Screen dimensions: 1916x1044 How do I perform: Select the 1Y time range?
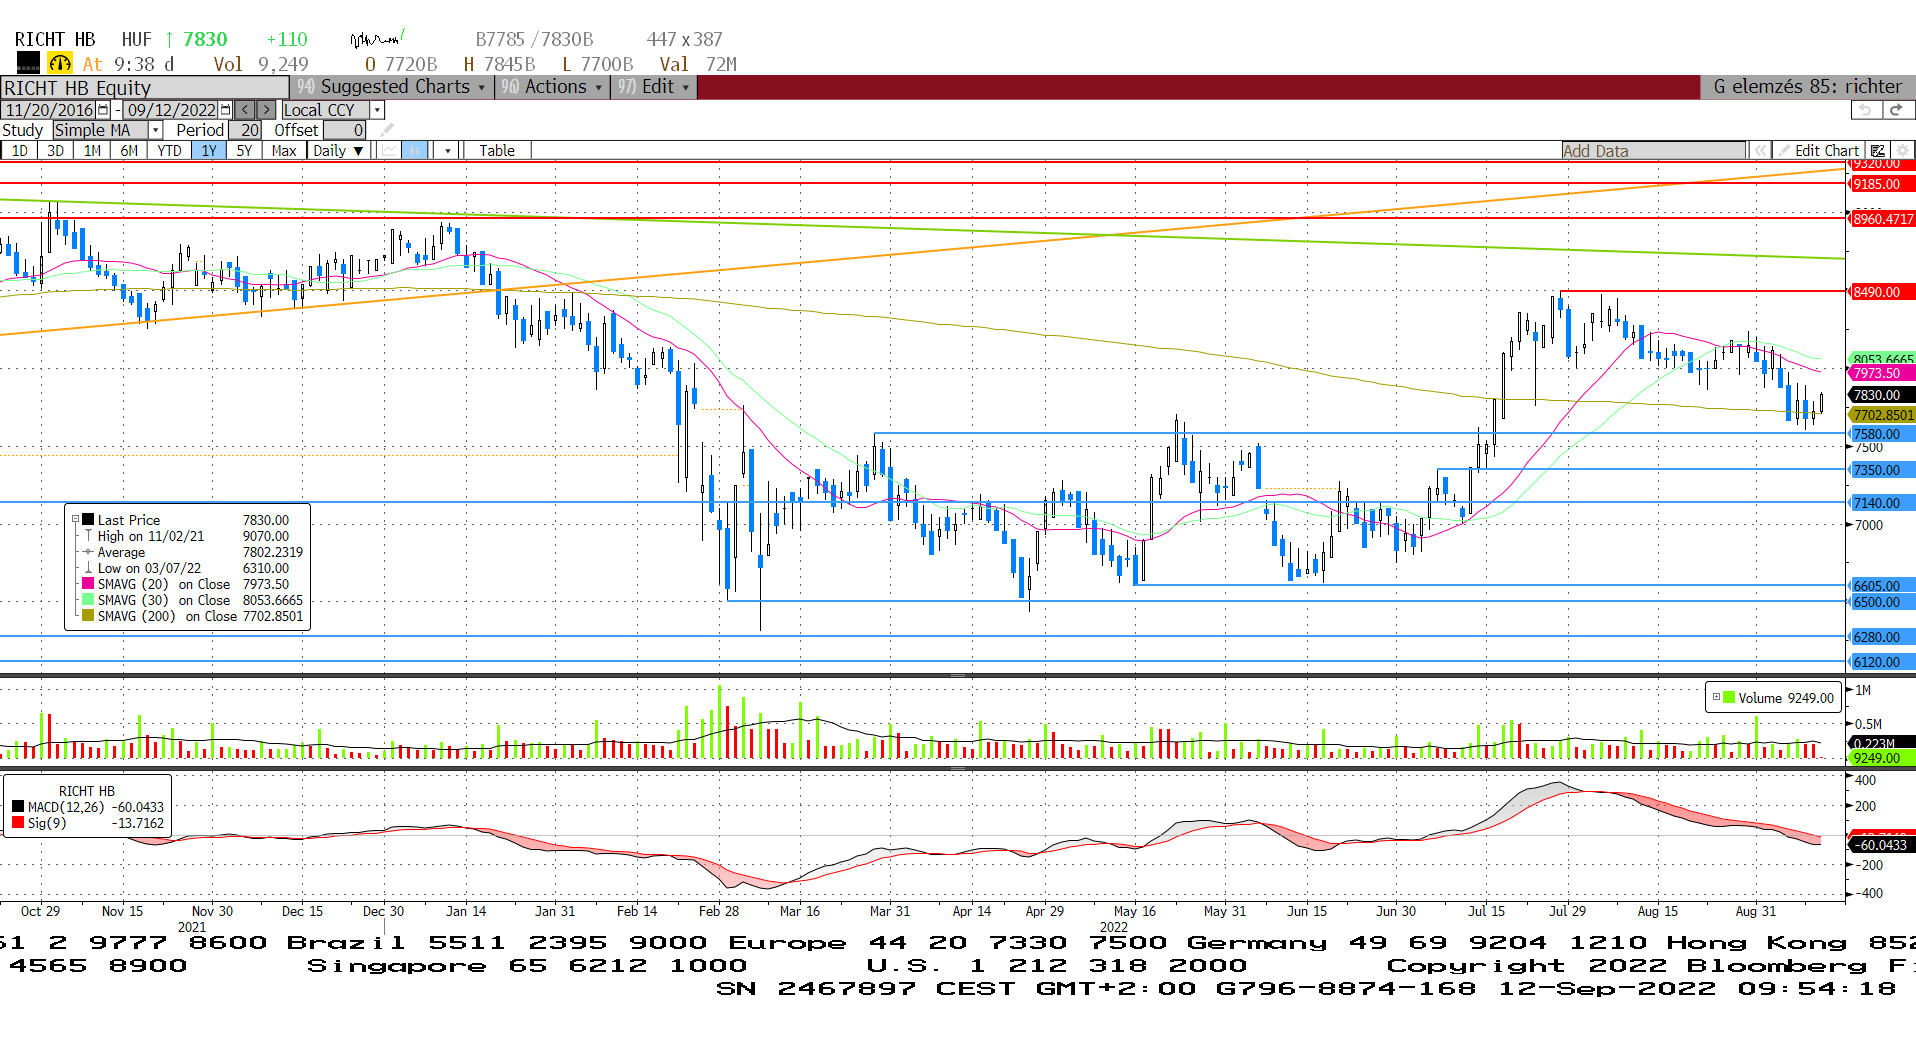pos(209,151)
